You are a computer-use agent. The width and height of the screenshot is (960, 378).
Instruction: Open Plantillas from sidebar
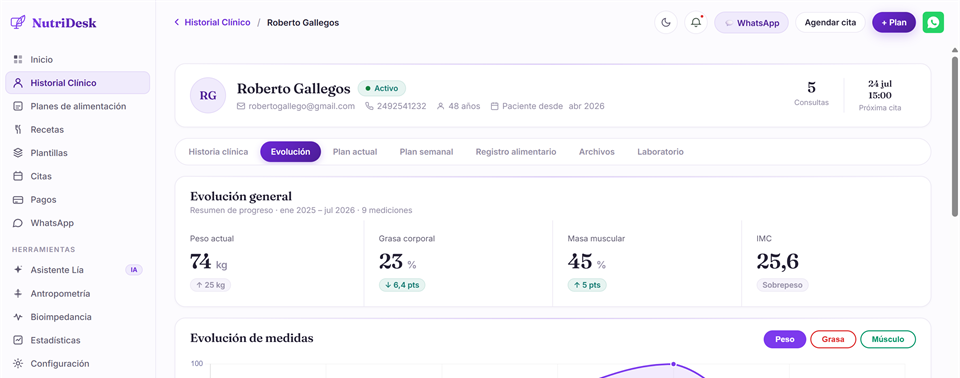pos(77,153)
